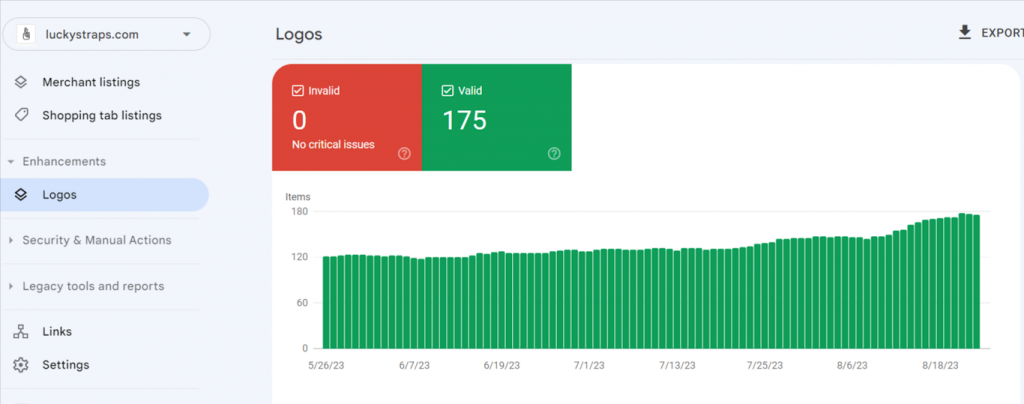Screen dimensions: 1024x404
Task: Click the 0 count on Invalid card
Action: pos(299,120)
